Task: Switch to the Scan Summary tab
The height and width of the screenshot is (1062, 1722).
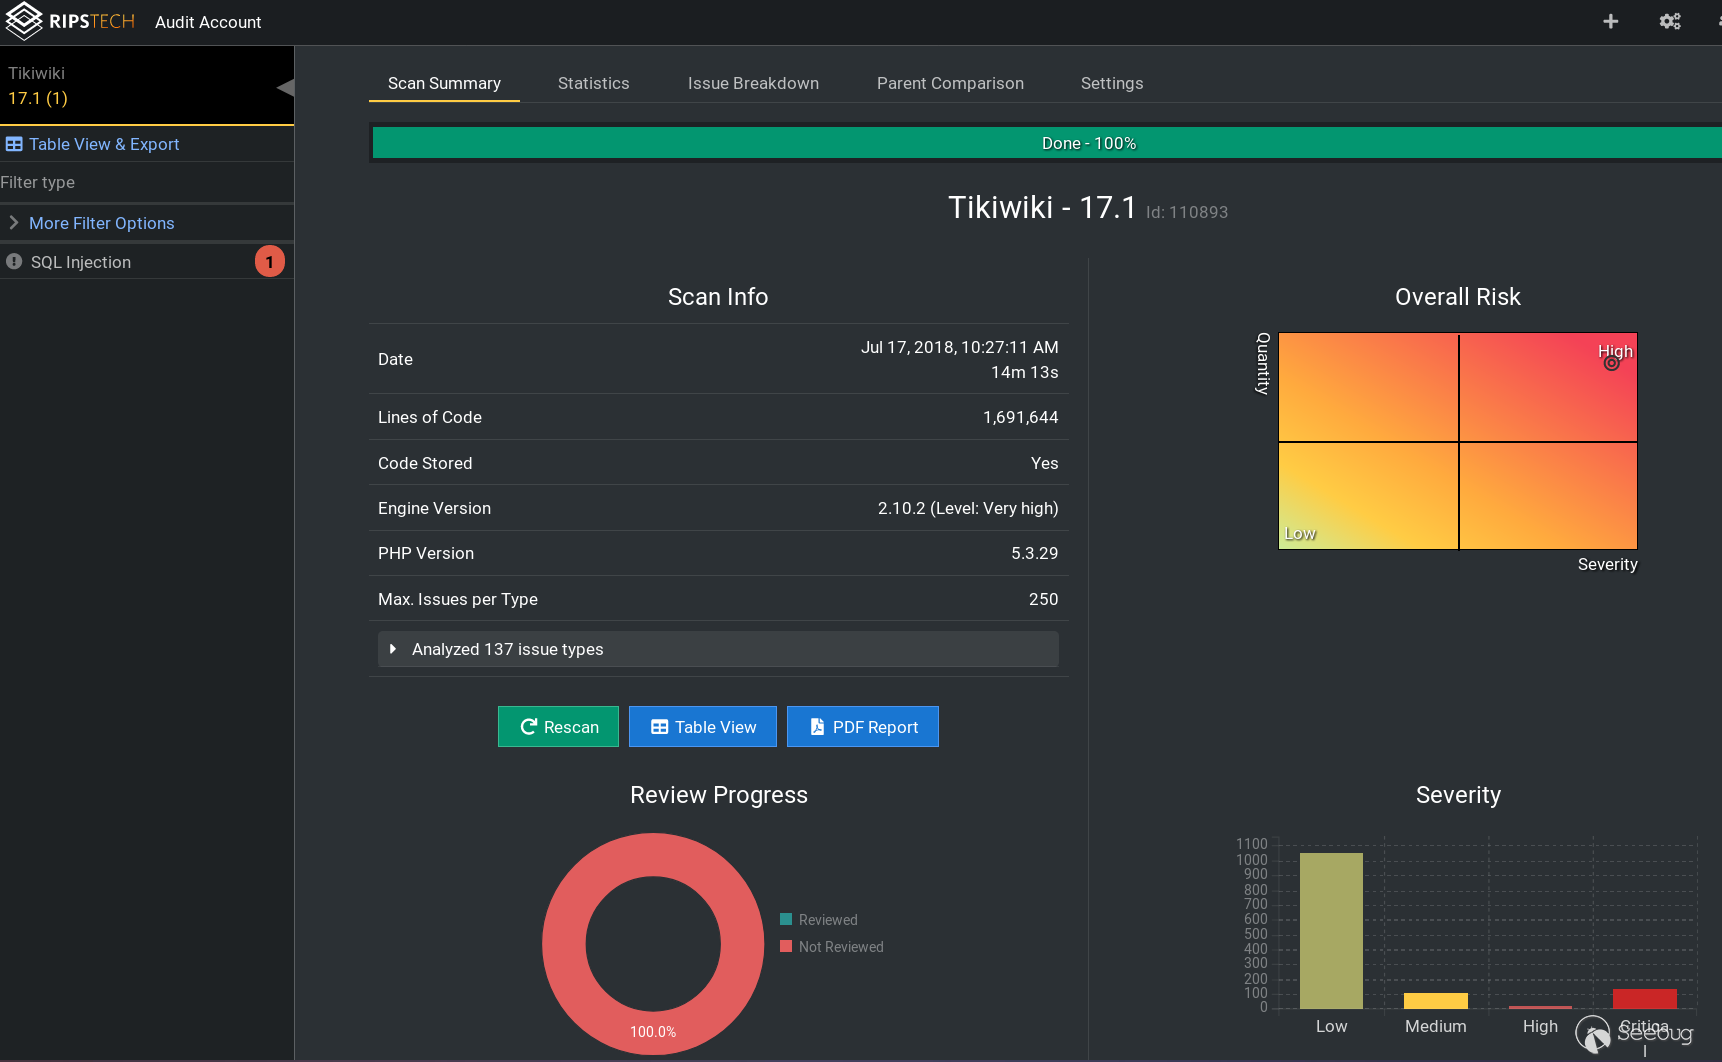Action: (x=444, y=83)
